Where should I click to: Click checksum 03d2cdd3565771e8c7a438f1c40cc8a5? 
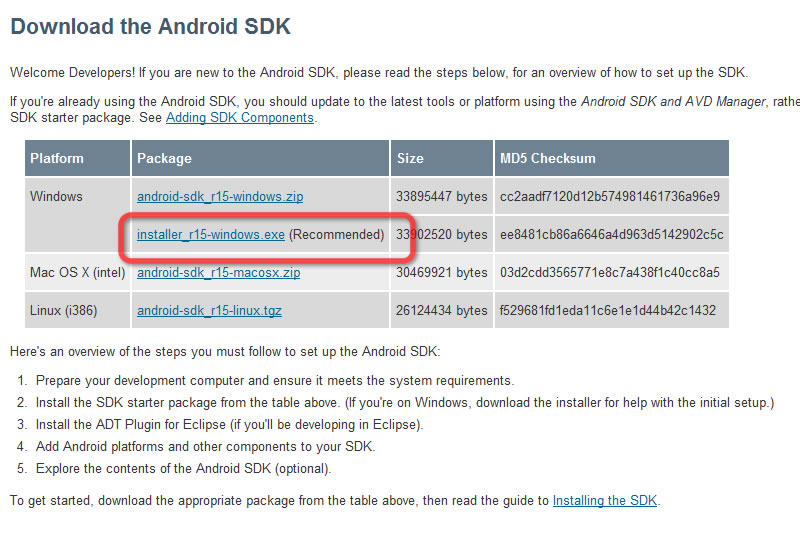point(610,273)
